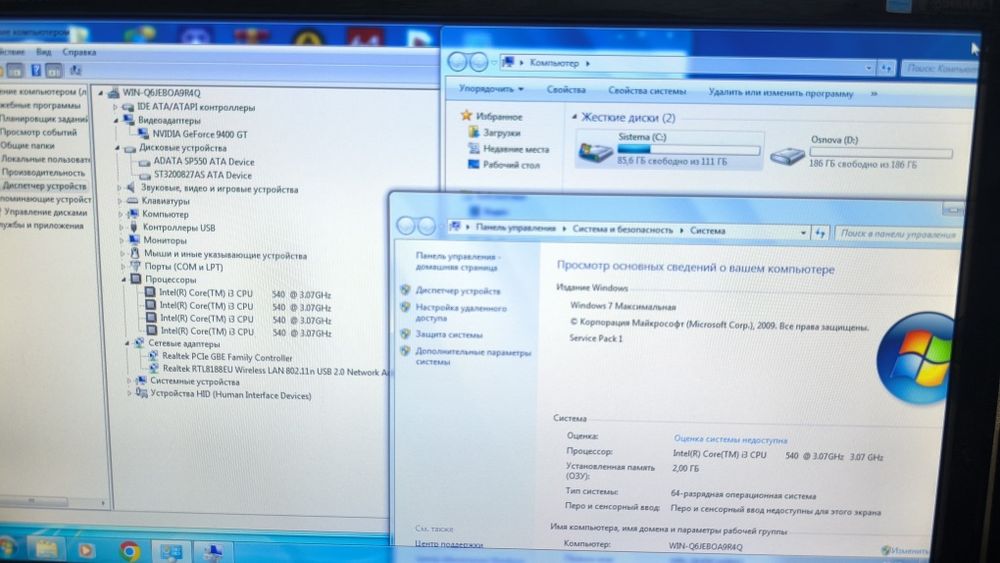Select Просмотр событий in left console tree
The image size is (1000, 563).
pyautogui.click(x=38, y=132)
